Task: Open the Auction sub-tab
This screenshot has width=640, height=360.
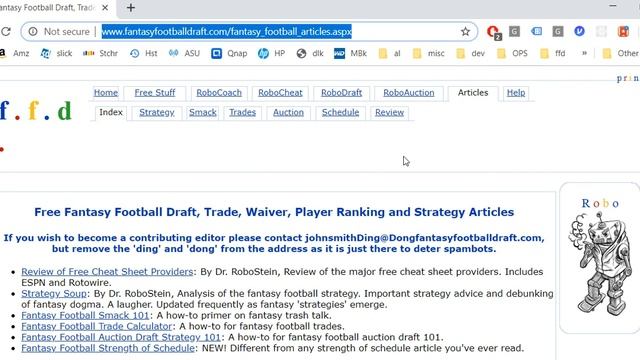Action: point(288,112)
